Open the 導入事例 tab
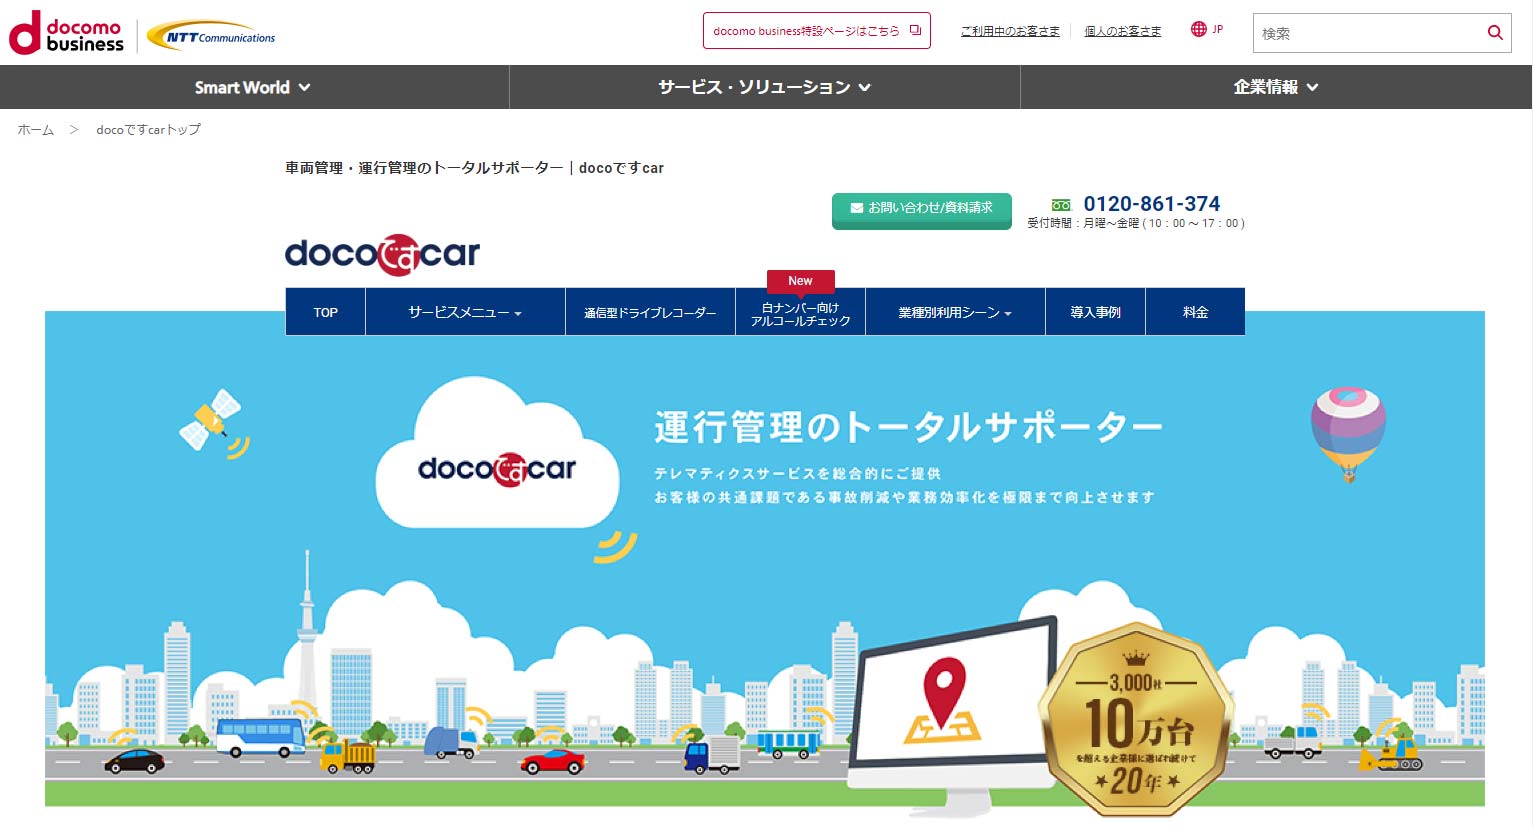The image size is (1533, 828). [1095, 312]
